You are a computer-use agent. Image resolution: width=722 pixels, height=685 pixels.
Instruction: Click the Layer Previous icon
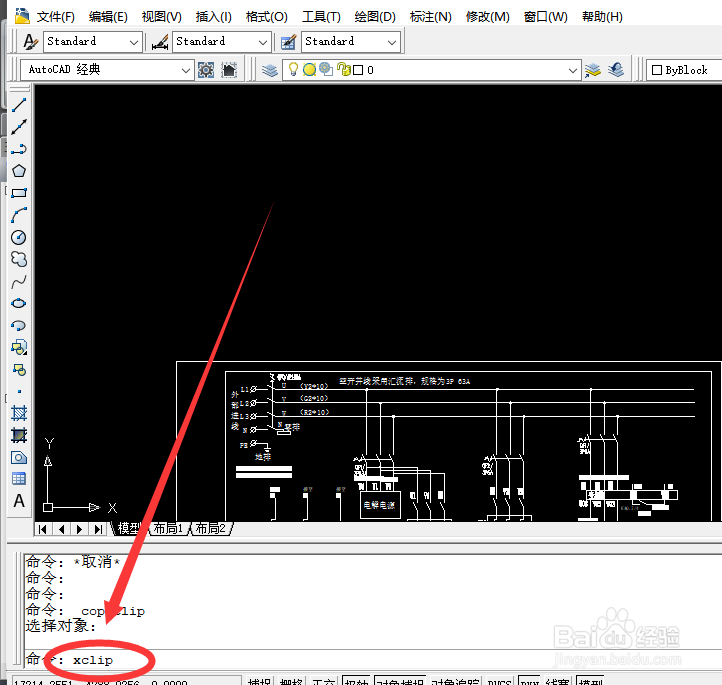[616, 70]
